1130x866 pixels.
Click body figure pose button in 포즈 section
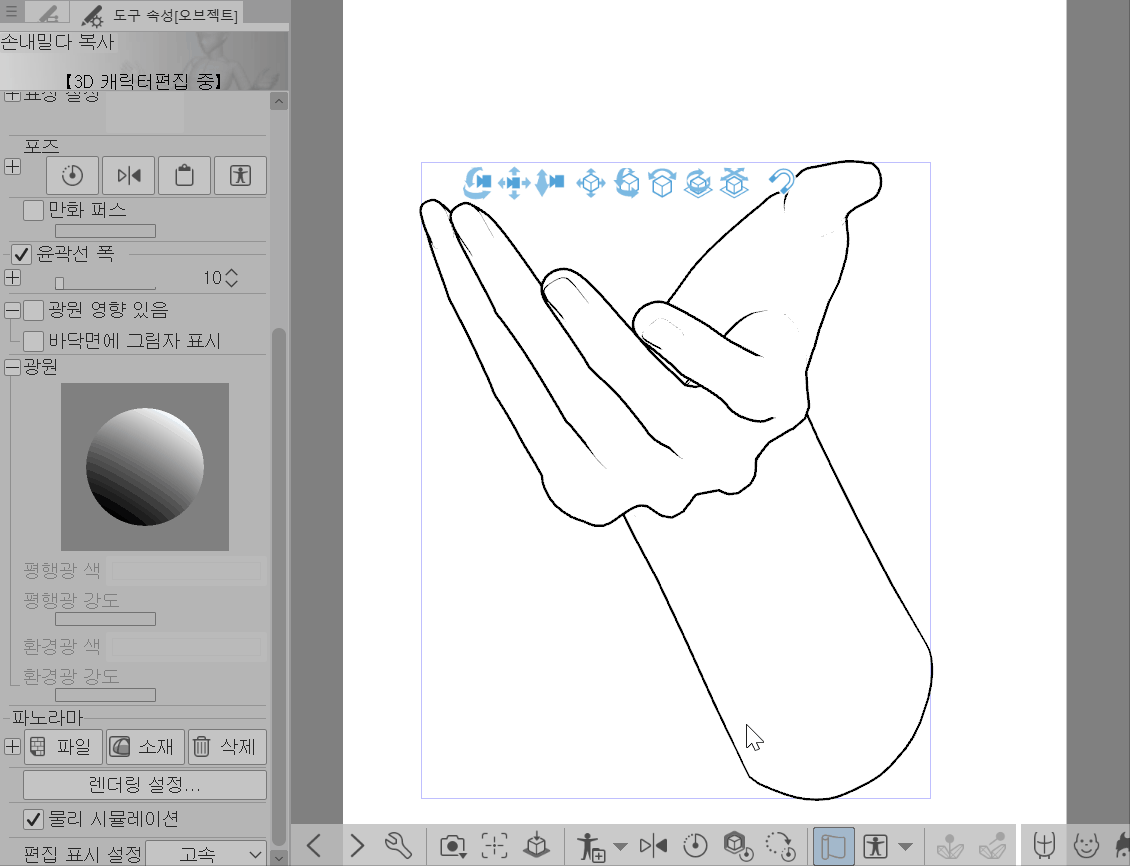click(240, 175)
